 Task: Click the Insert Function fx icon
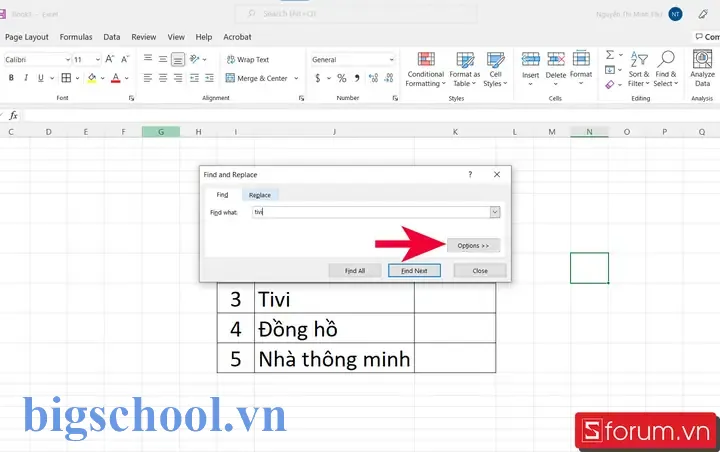pos(13,115)
